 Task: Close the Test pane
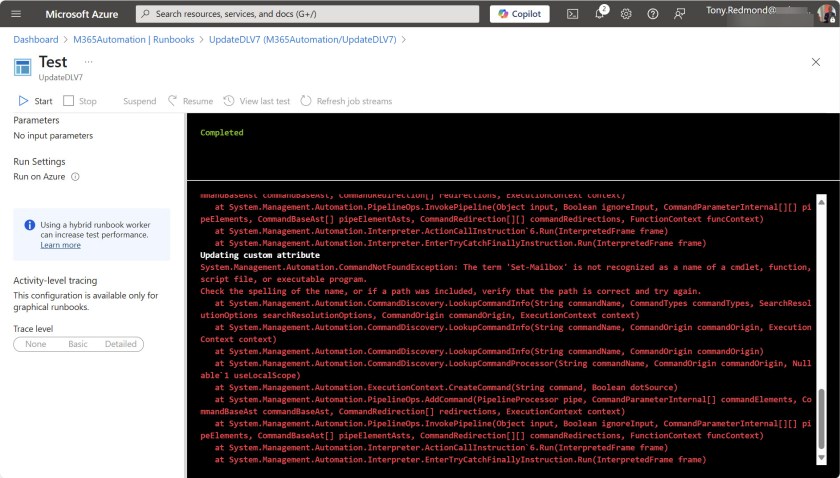815,62
